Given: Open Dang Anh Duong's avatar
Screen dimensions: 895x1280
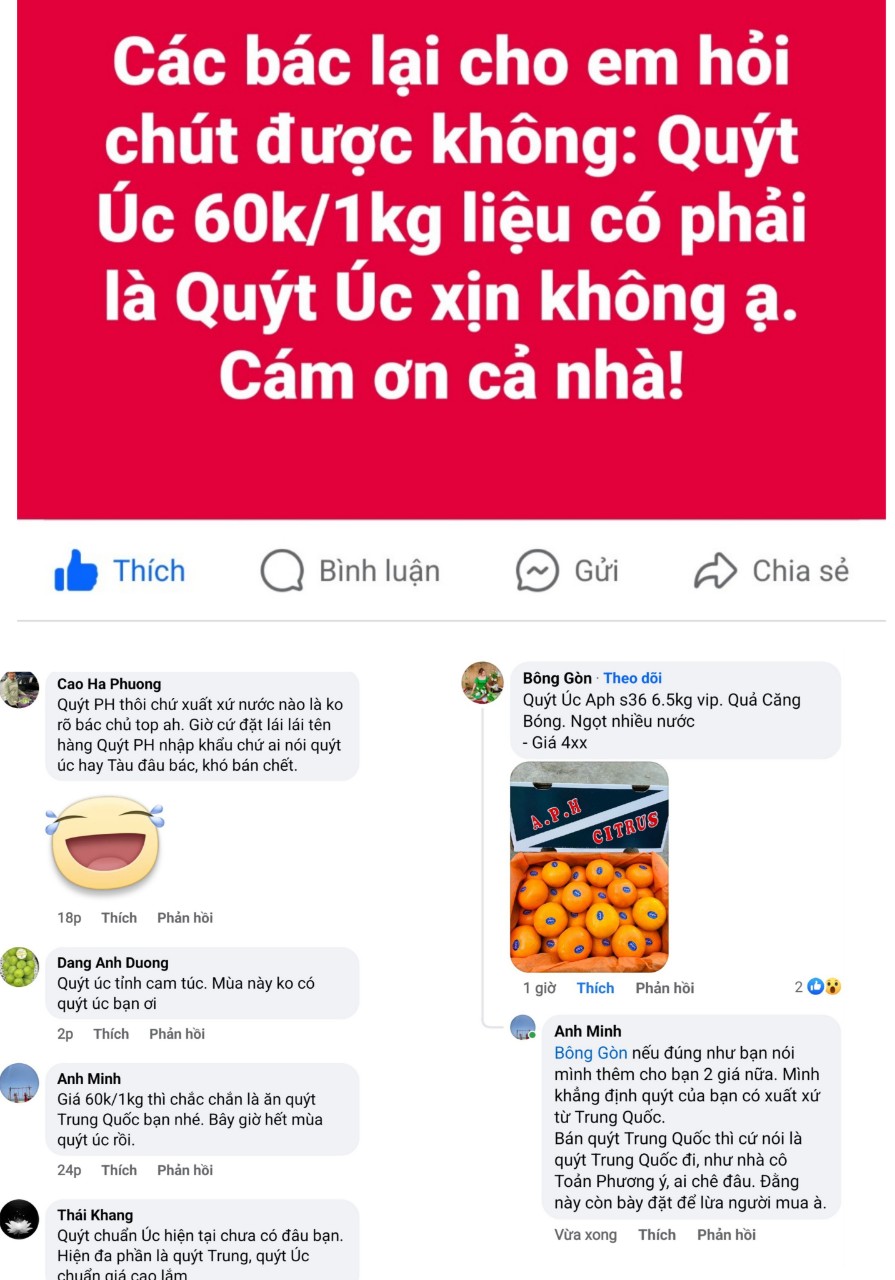Looking at the screenshot, I should 19,967.
